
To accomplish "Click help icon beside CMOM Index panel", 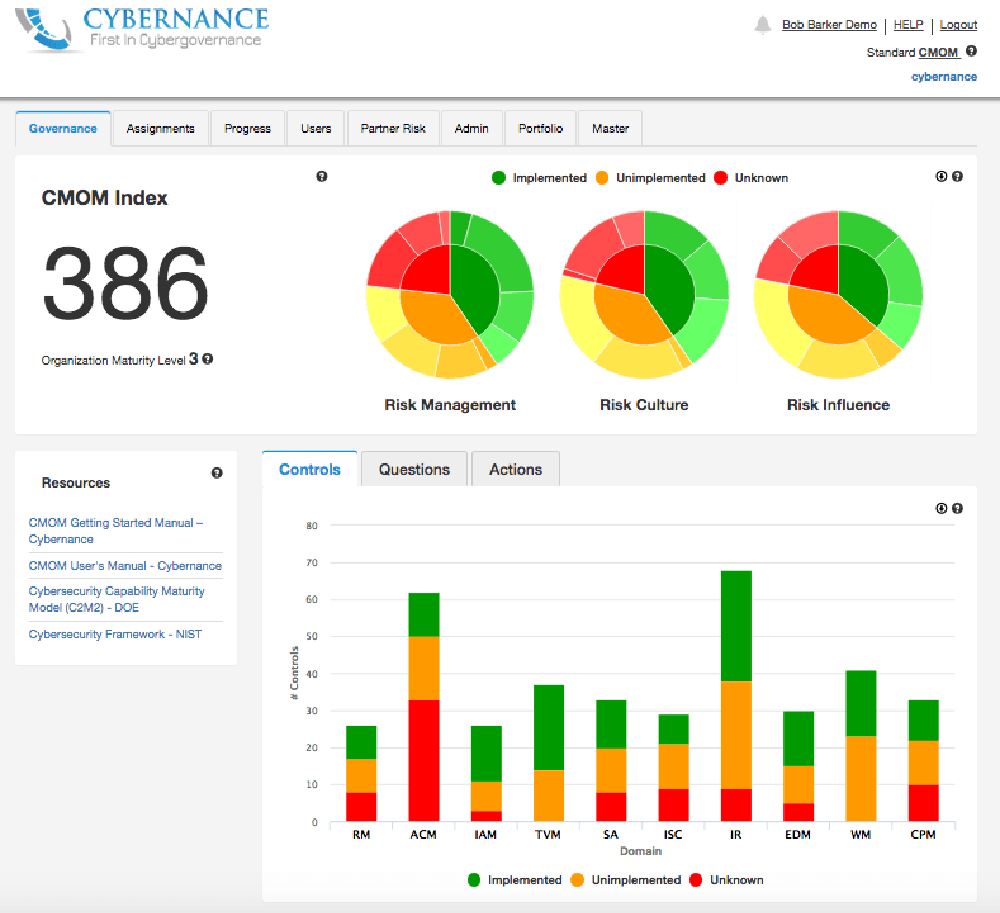I will click(x=321, y=177).
